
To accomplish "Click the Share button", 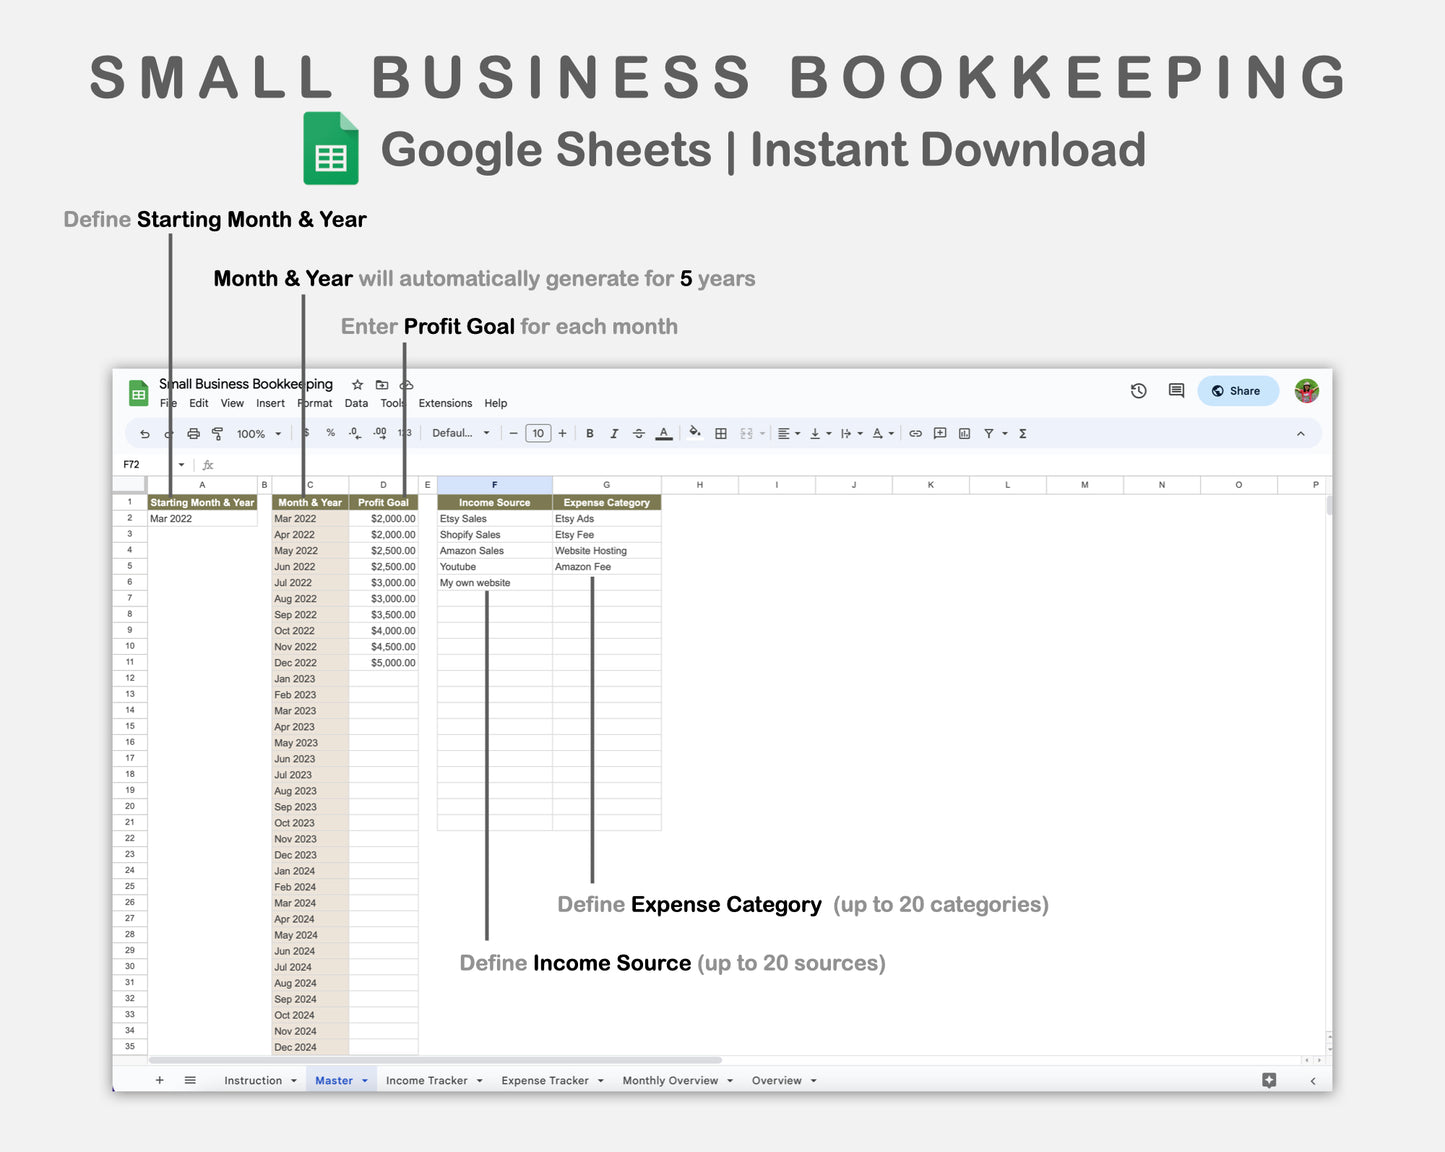I will [x=1237, y=391].
